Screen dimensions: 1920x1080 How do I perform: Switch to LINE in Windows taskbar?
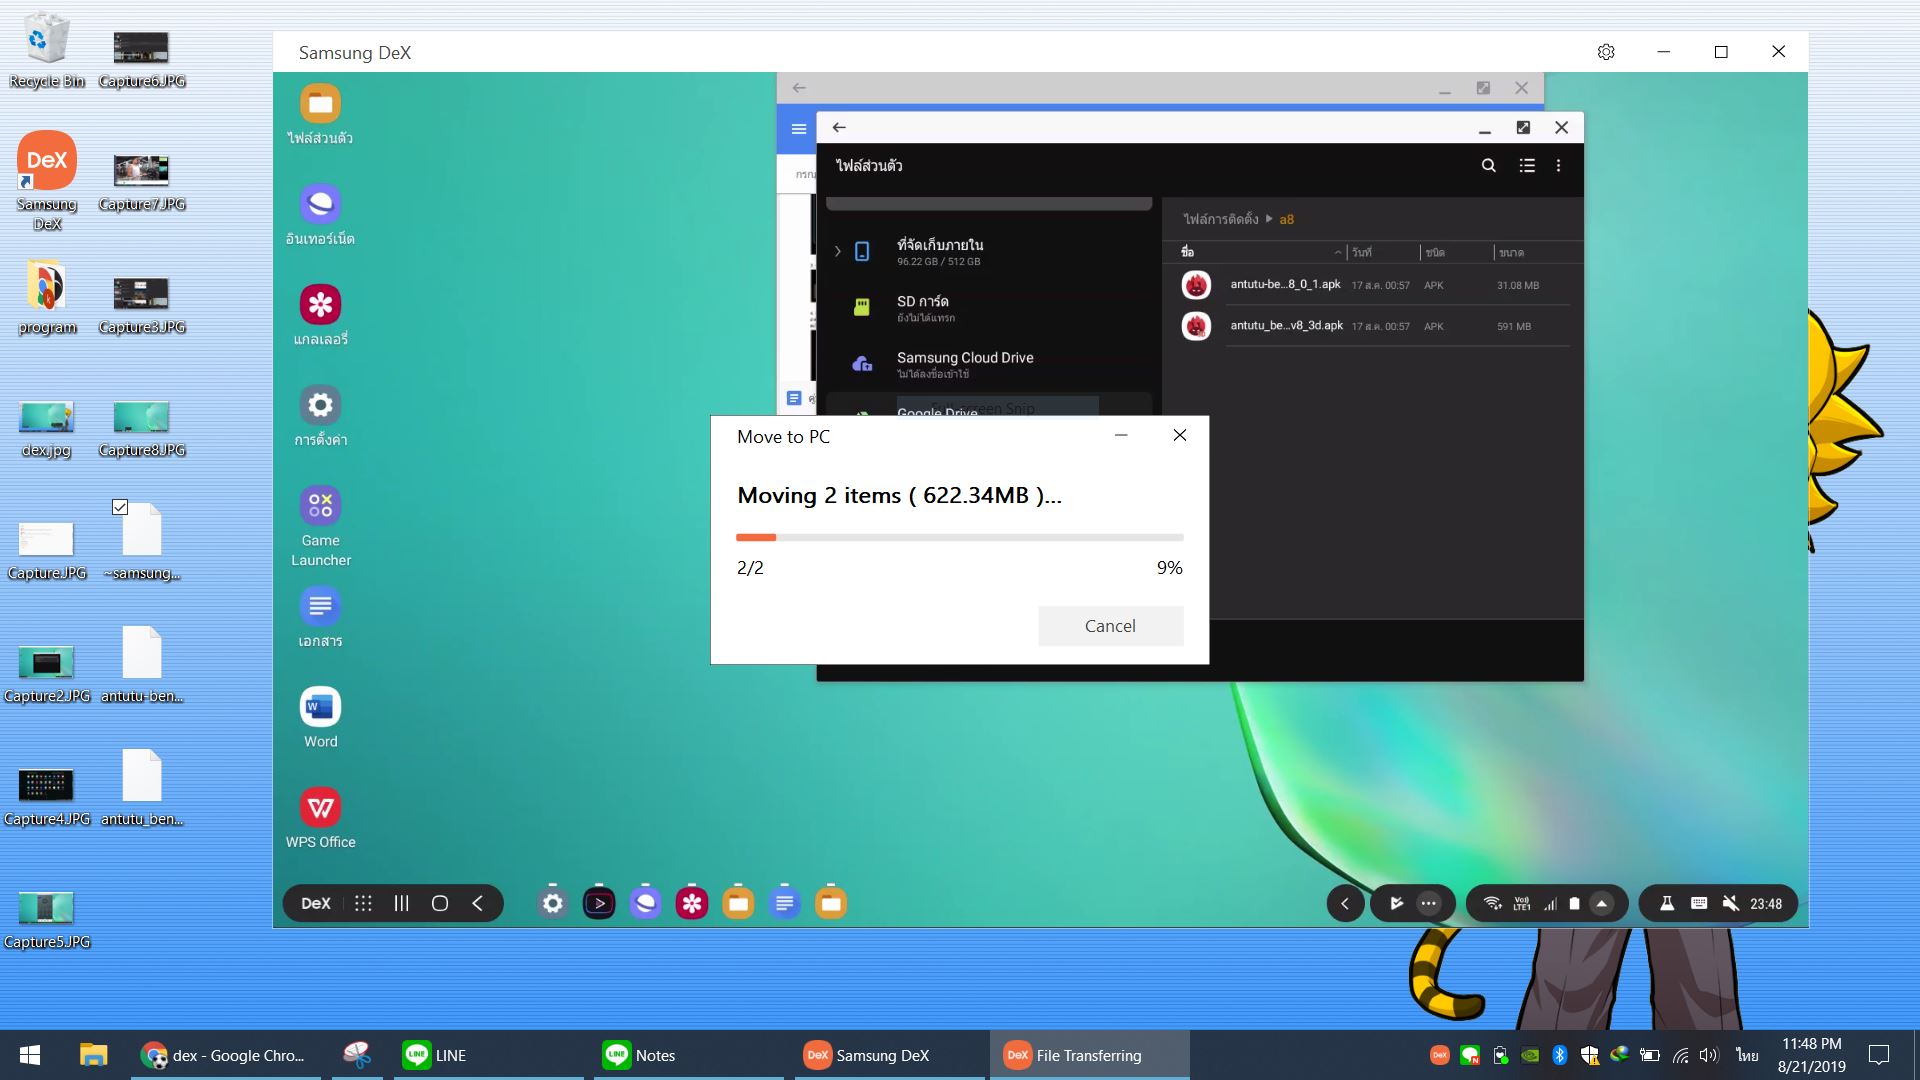[x=489, y=1055]
